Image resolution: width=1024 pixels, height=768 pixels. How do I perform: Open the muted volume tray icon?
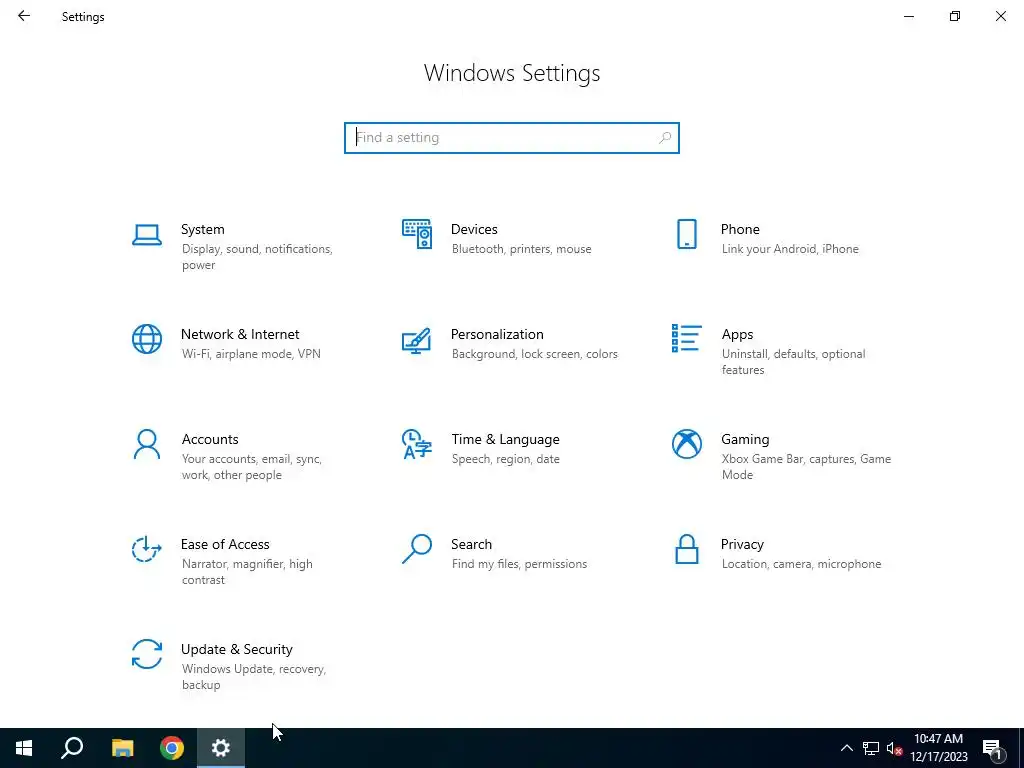pyautogui.click(x=894, y=748)
